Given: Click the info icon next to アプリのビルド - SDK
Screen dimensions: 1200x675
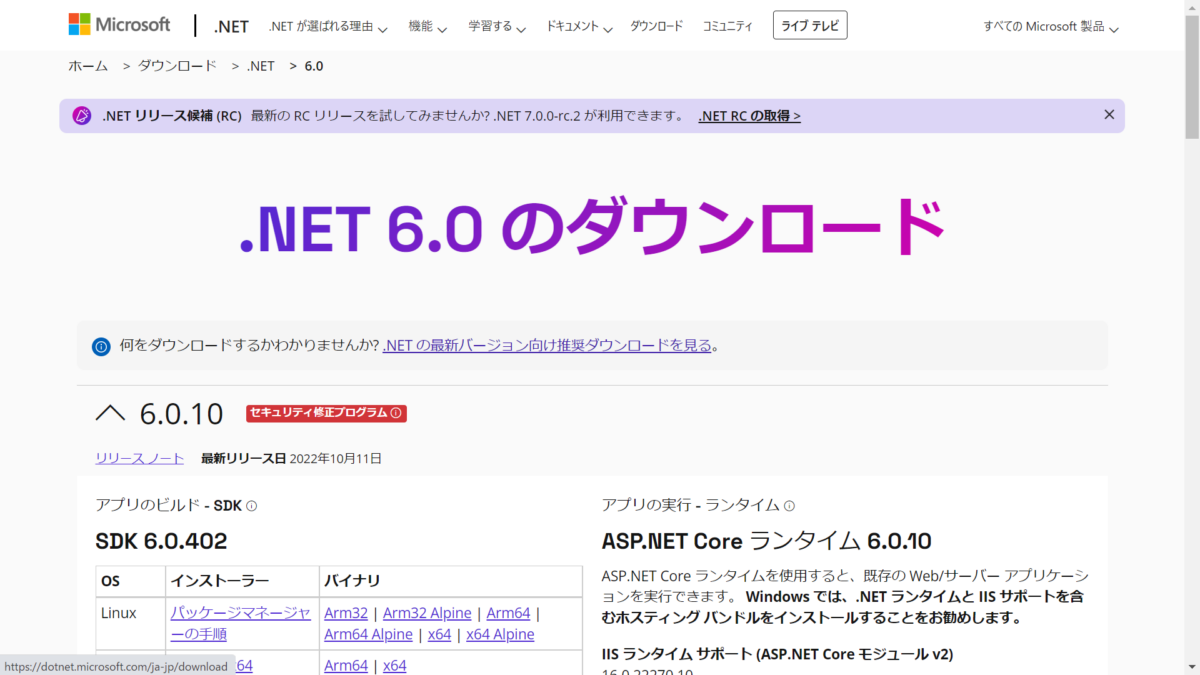Looking at the screenshot, I should coord(251,505).
